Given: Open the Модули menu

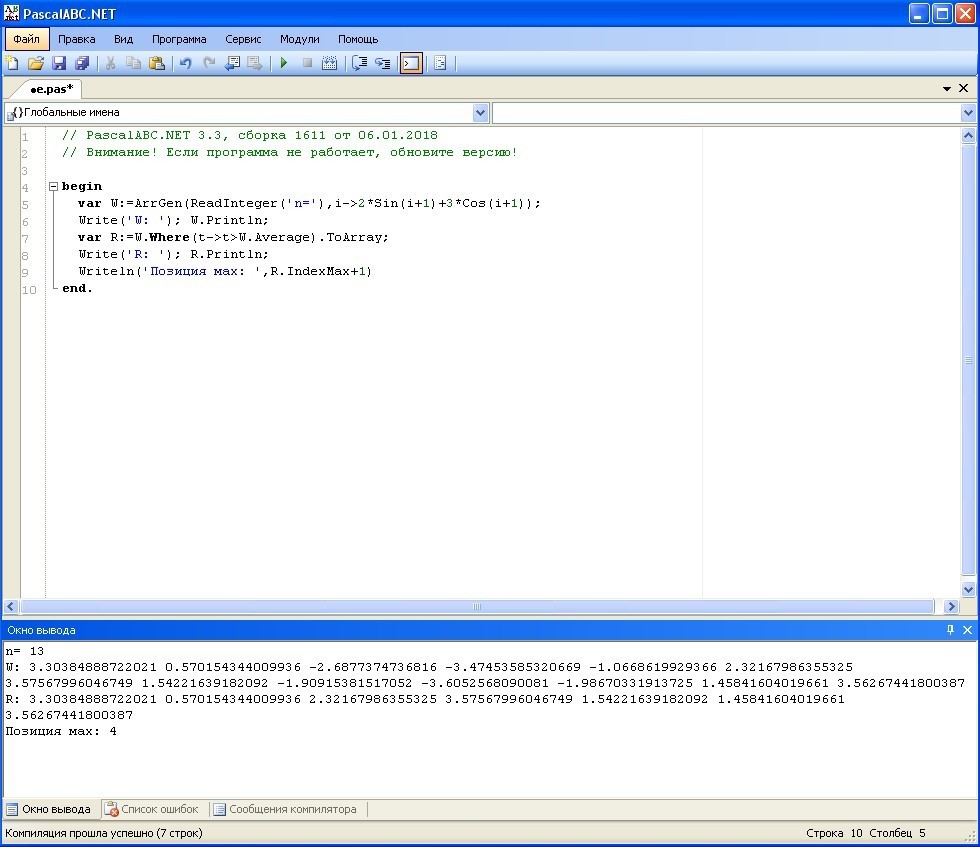Looking at the screenshot, I should 299,39.
